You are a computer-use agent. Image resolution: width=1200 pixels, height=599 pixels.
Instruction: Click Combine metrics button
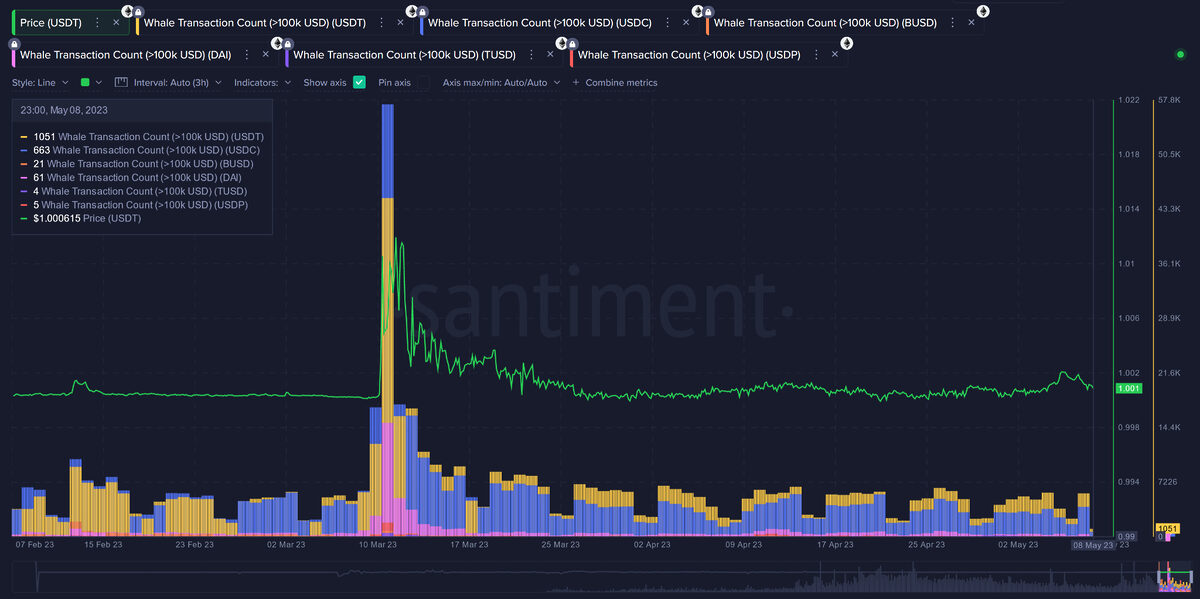615,82
